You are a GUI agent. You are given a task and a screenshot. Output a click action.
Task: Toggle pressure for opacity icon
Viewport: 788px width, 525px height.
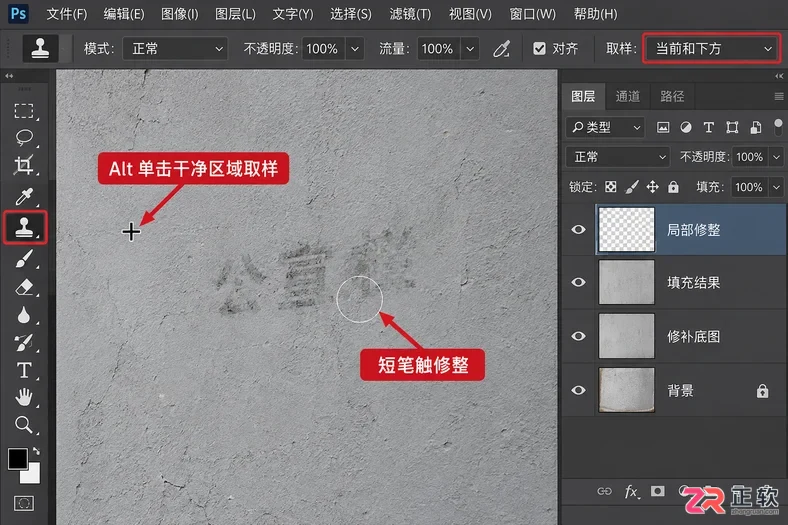501,49
